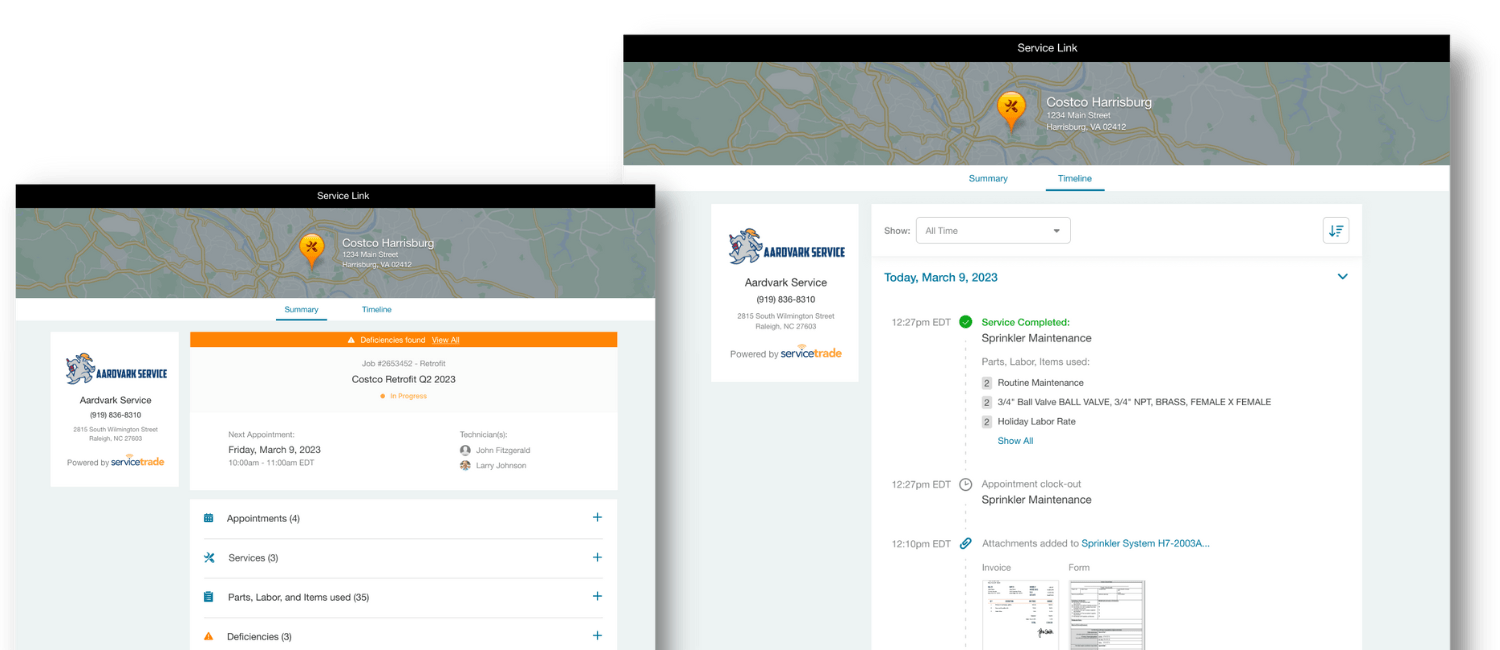1500x650 pixels.
Task: Click Routine Maintenance item text
Action: click(x=1040, y=383)
